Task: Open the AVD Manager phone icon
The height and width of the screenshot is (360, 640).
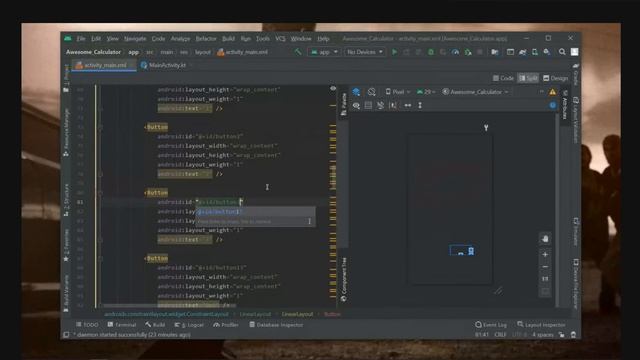Action: coord(535,52)
